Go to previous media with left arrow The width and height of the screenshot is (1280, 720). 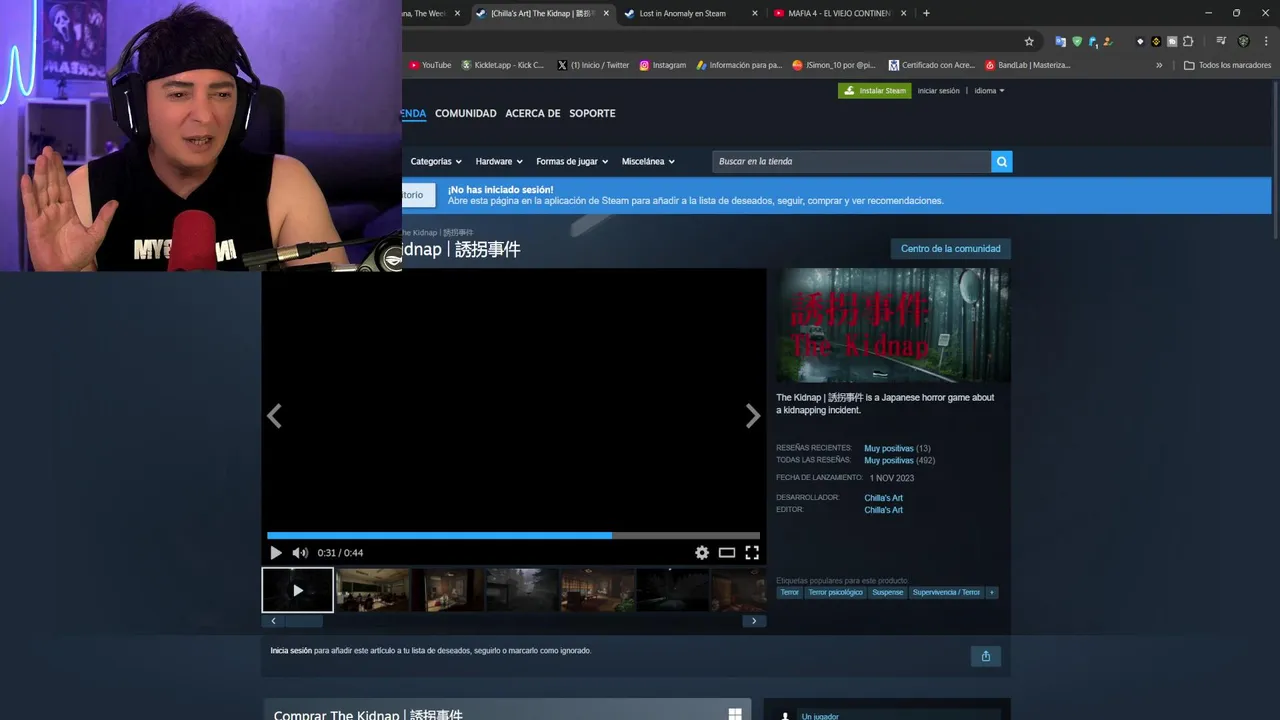[x=274, y=416]
